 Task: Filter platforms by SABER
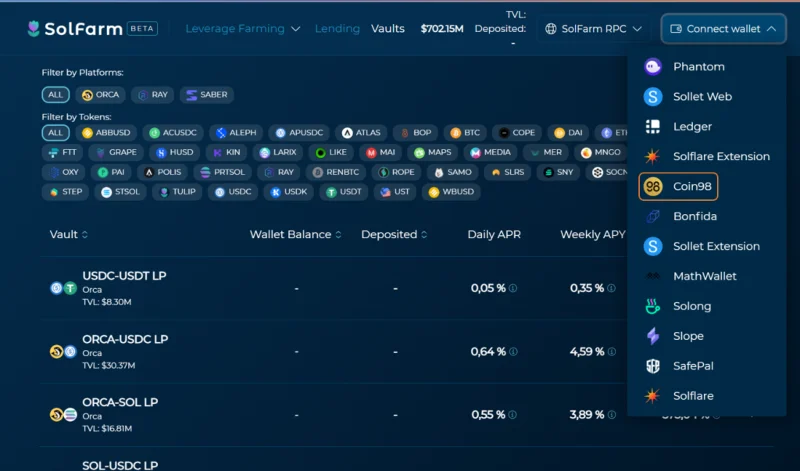[x=207, y=95]
